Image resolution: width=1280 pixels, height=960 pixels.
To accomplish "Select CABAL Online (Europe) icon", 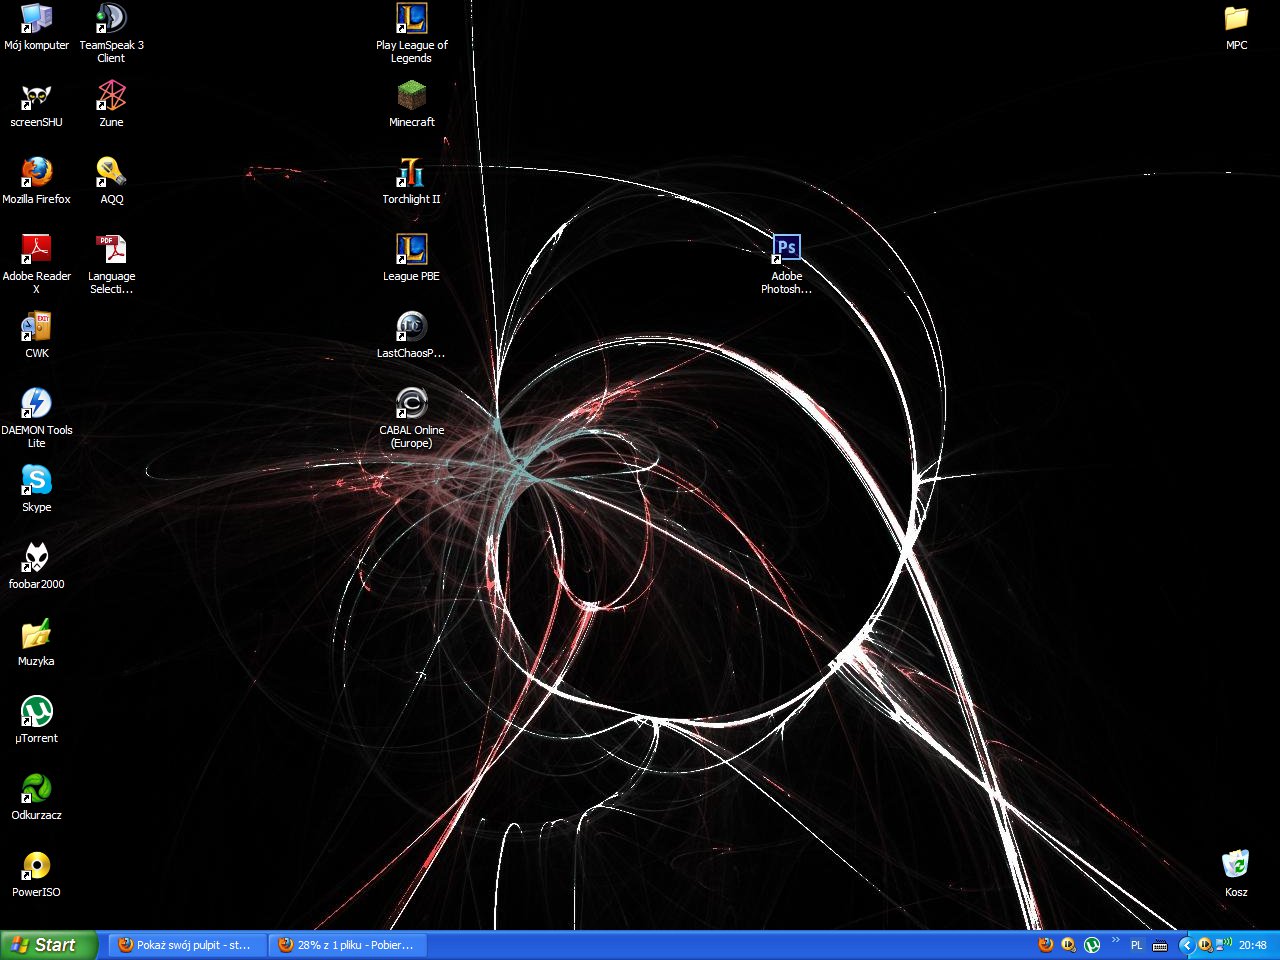I will click(x=411, y=418).
